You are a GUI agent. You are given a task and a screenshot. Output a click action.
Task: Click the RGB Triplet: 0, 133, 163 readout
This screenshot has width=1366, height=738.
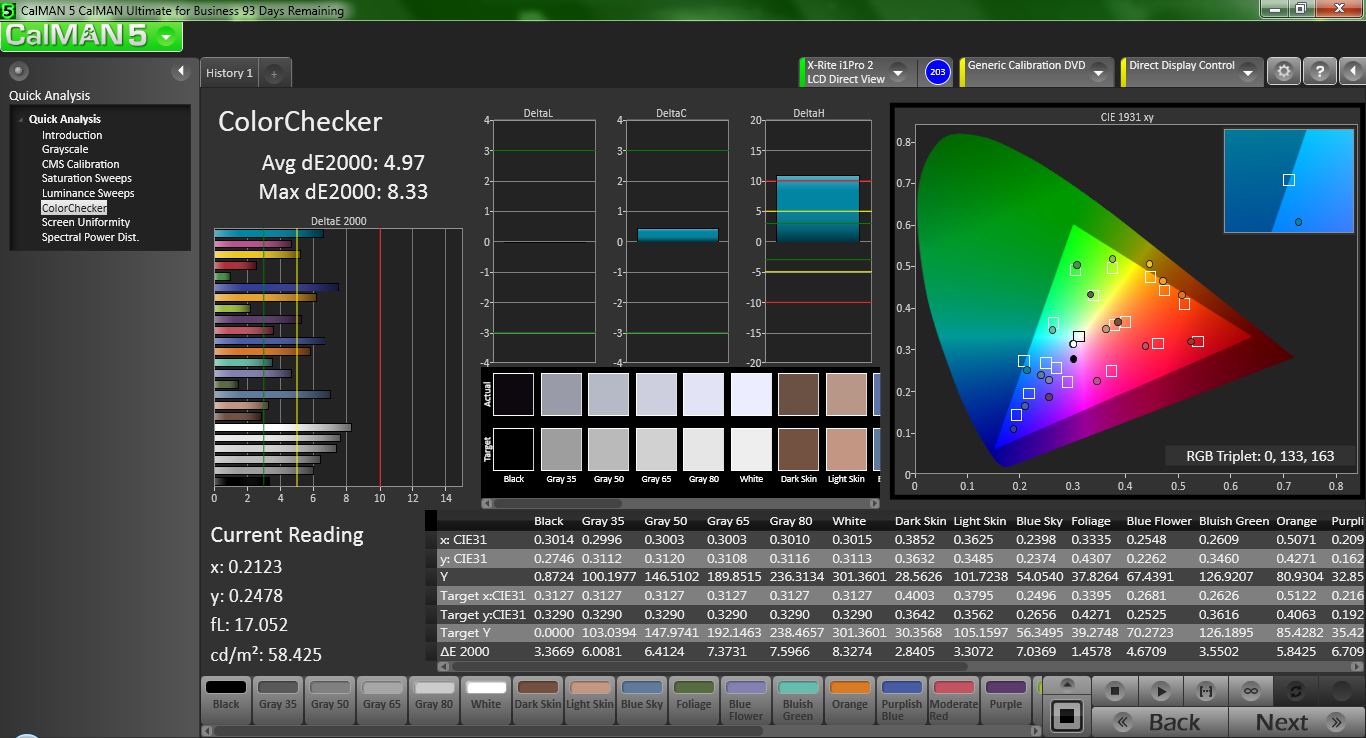click(1259, 456)
